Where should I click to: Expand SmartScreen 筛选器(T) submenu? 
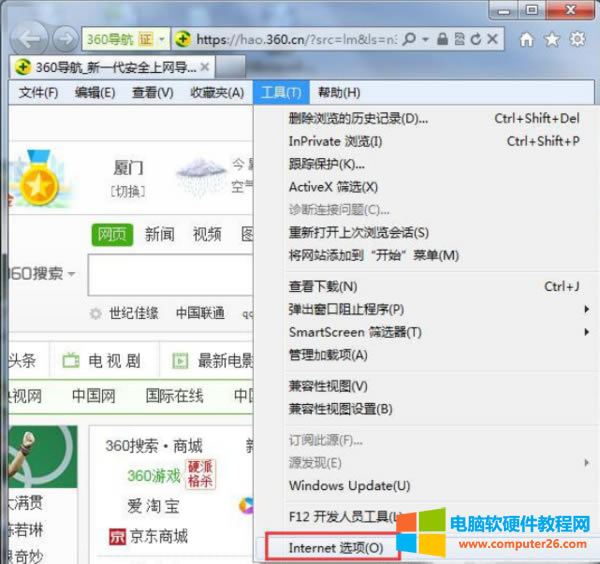pos(587,332)
